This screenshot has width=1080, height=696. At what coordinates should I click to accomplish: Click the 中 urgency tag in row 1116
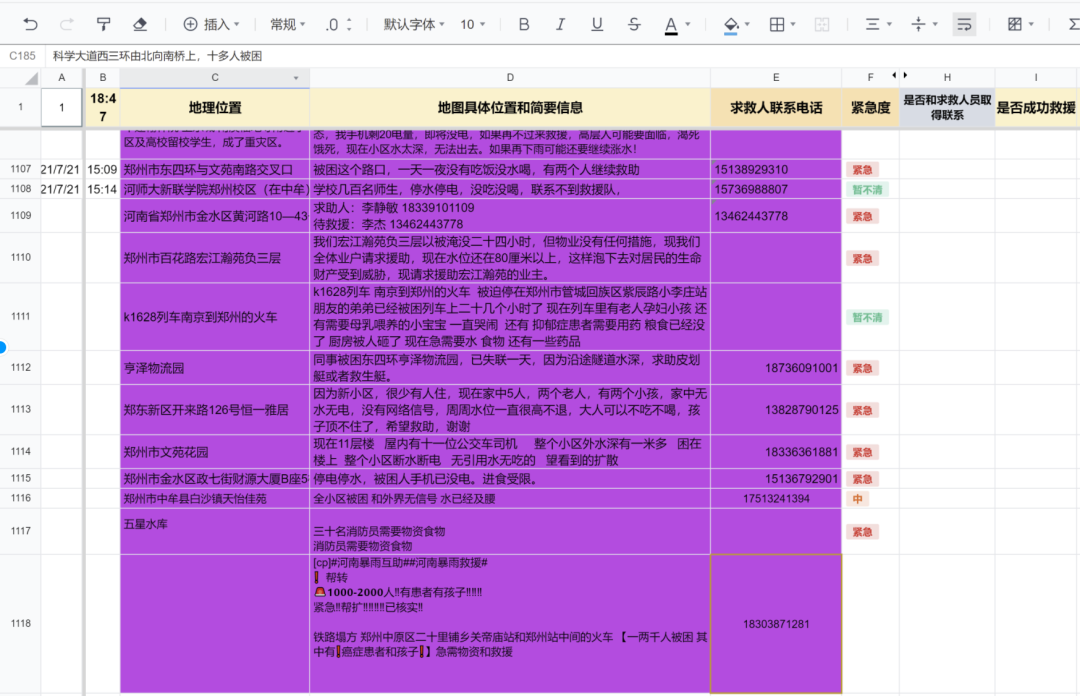coord(858,499)
